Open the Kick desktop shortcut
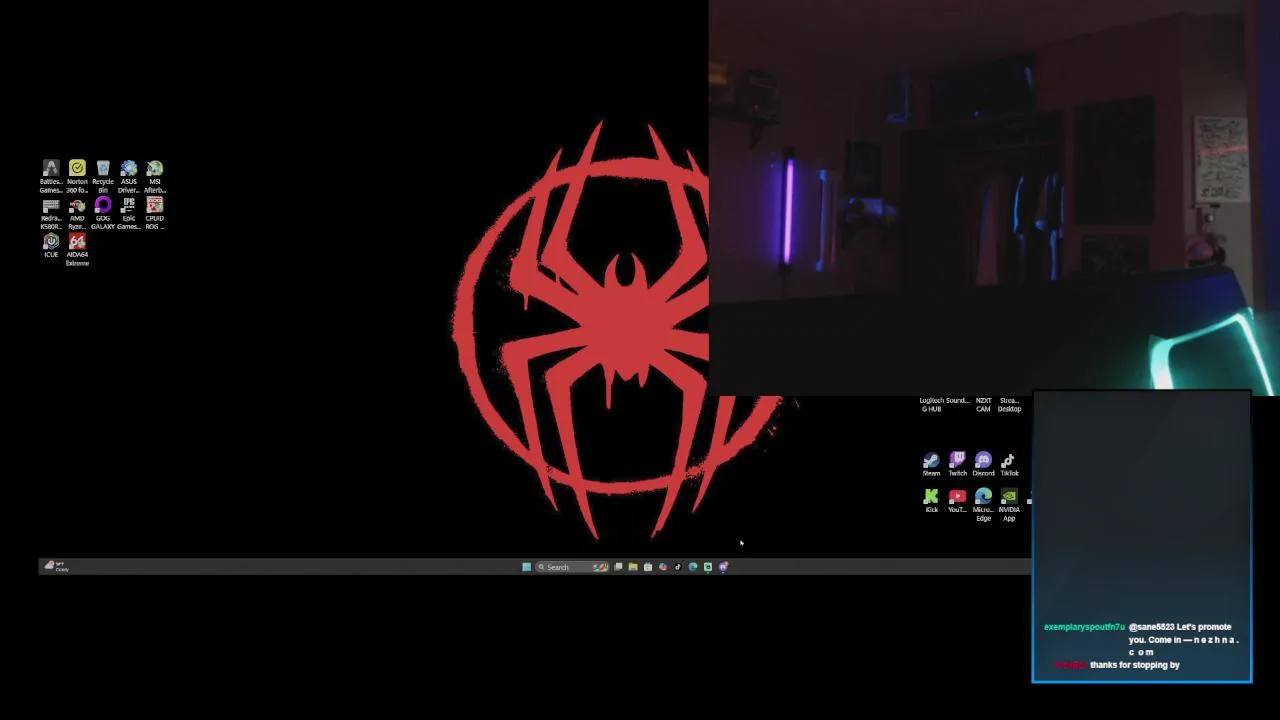Screen dimensions: 1280x720 tap(931, 501)
